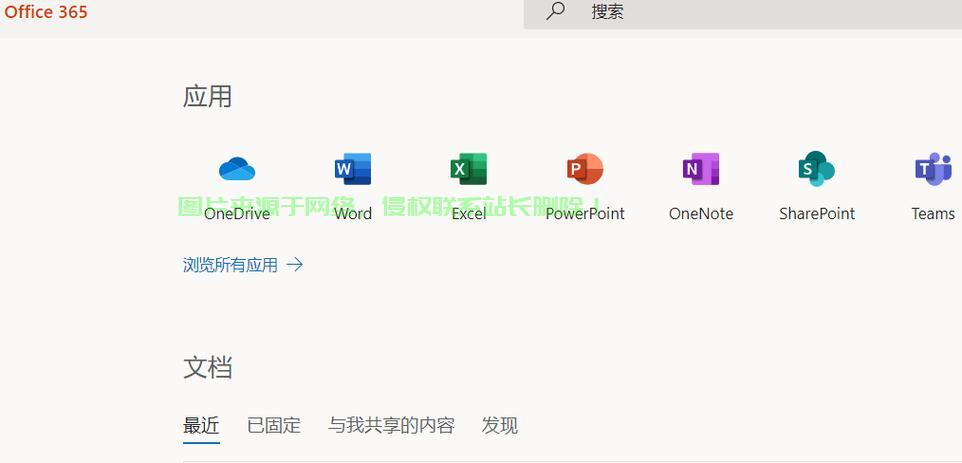Open the OneDrive cloud icon
962x463 pixels.
point(237,169)
